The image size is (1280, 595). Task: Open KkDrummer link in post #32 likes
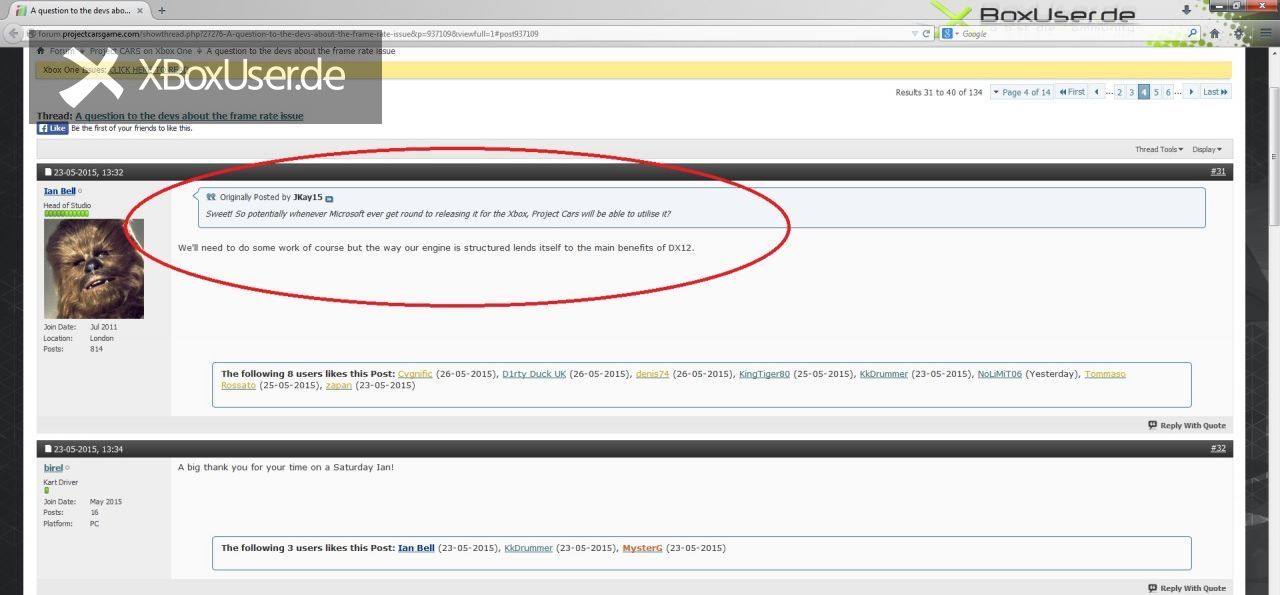[528, 548]
